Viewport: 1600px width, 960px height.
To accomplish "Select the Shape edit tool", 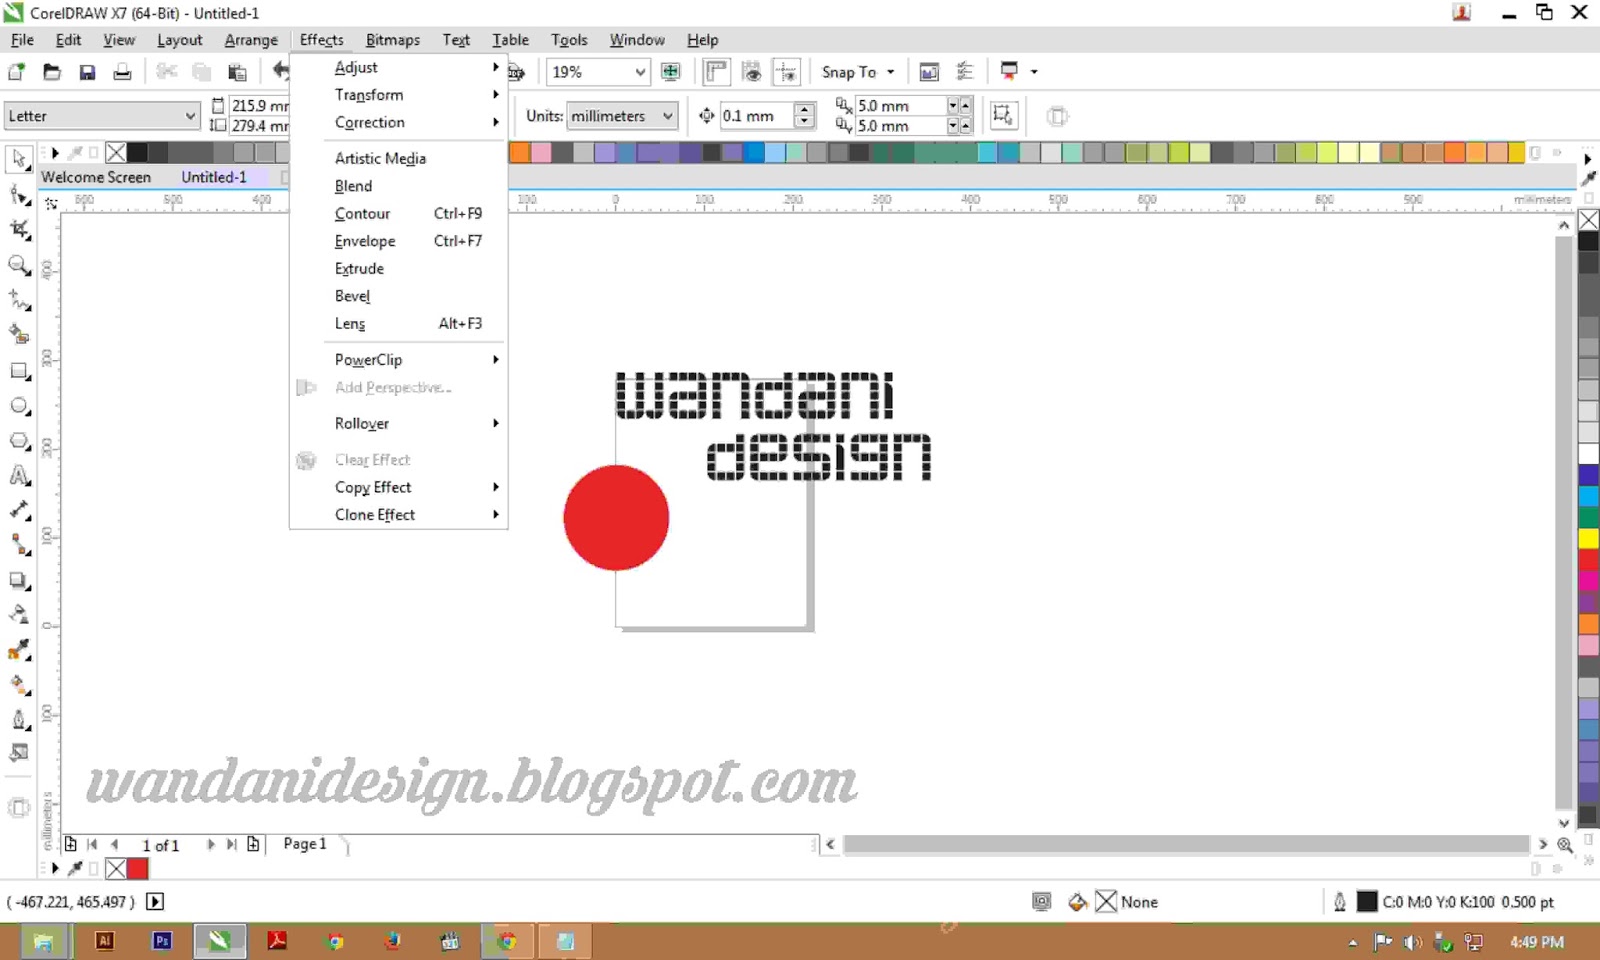I will click(x=19, y=194).
